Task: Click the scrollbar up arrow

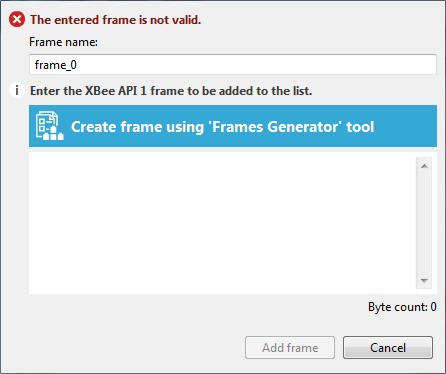Action: pos(424,166)
